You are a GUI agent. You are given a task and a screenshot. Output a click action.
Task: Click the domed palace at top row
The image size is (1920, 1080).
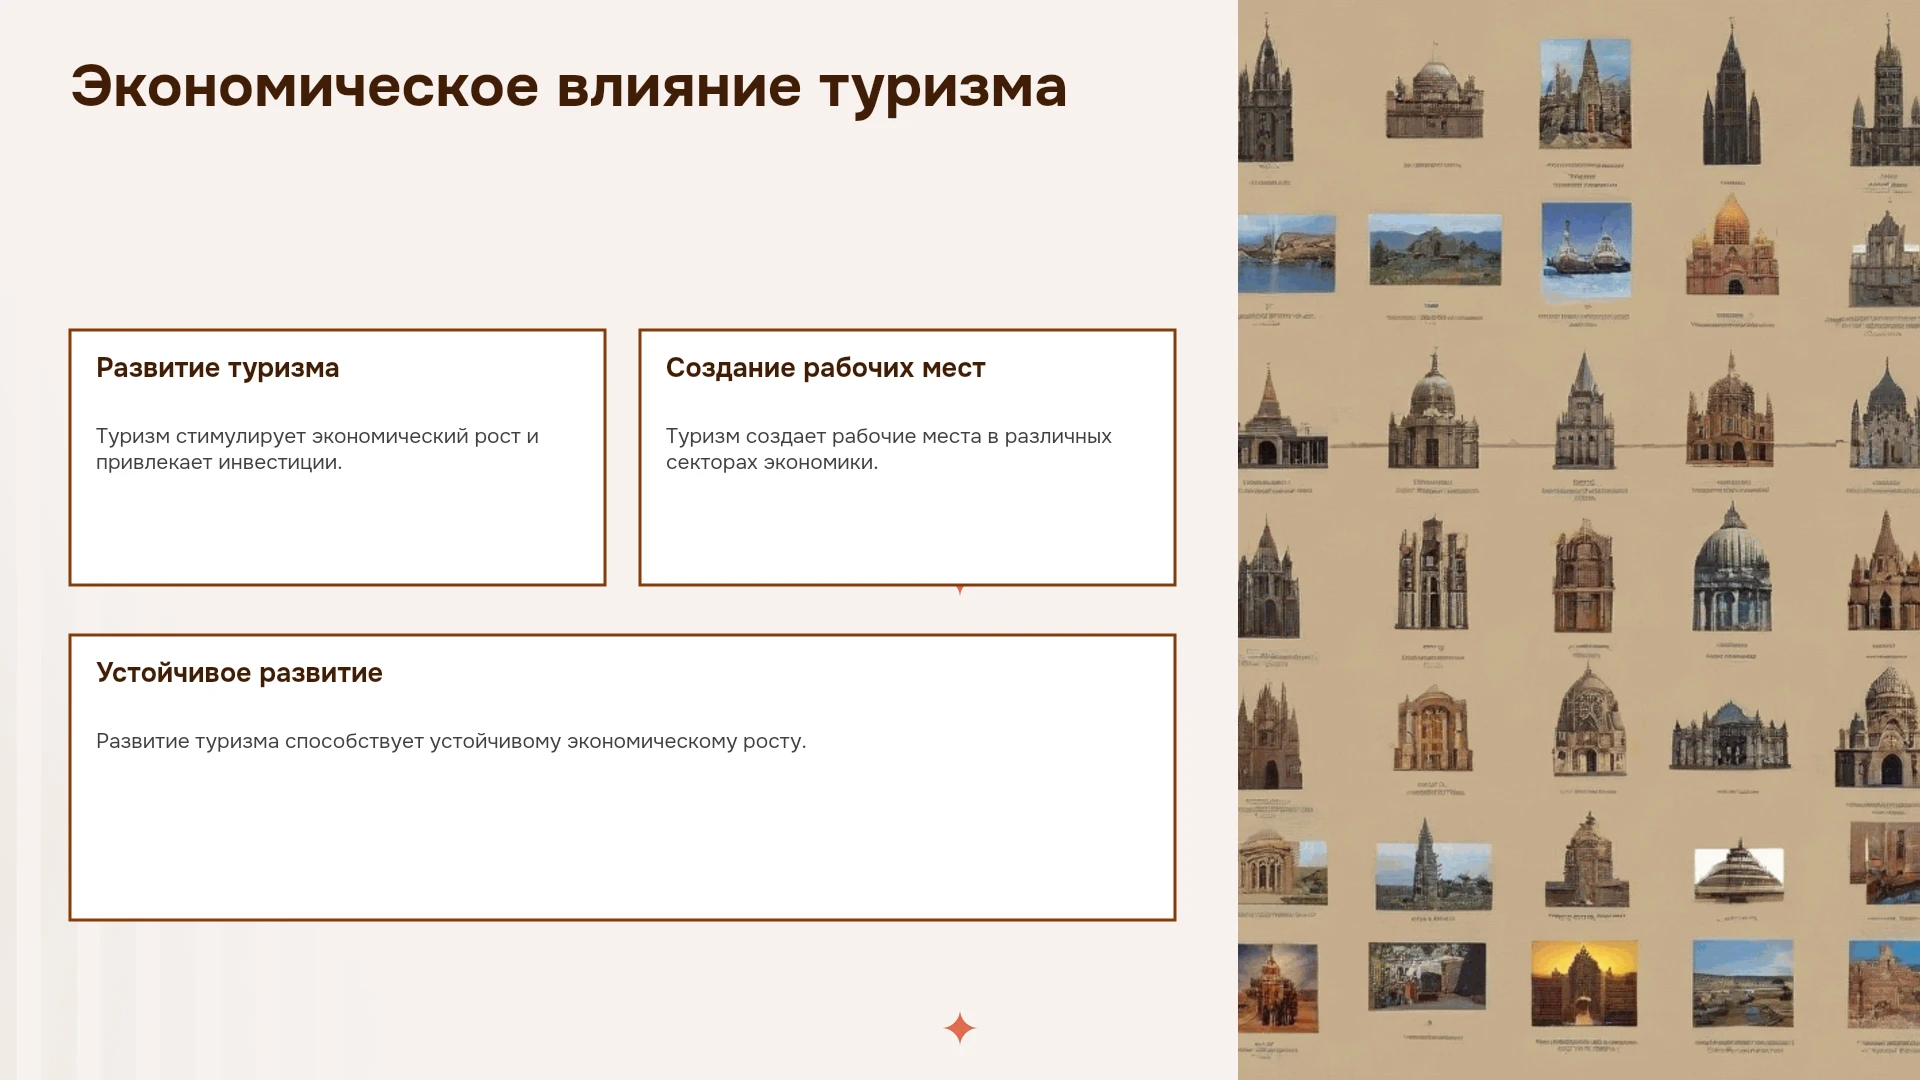(1434, 99)
